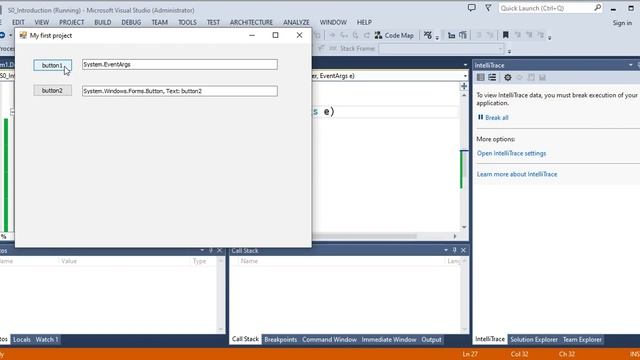Click Learn more about IntelliTrace link
Viewport: 640px width, 360px height.
tap(517, 174)
